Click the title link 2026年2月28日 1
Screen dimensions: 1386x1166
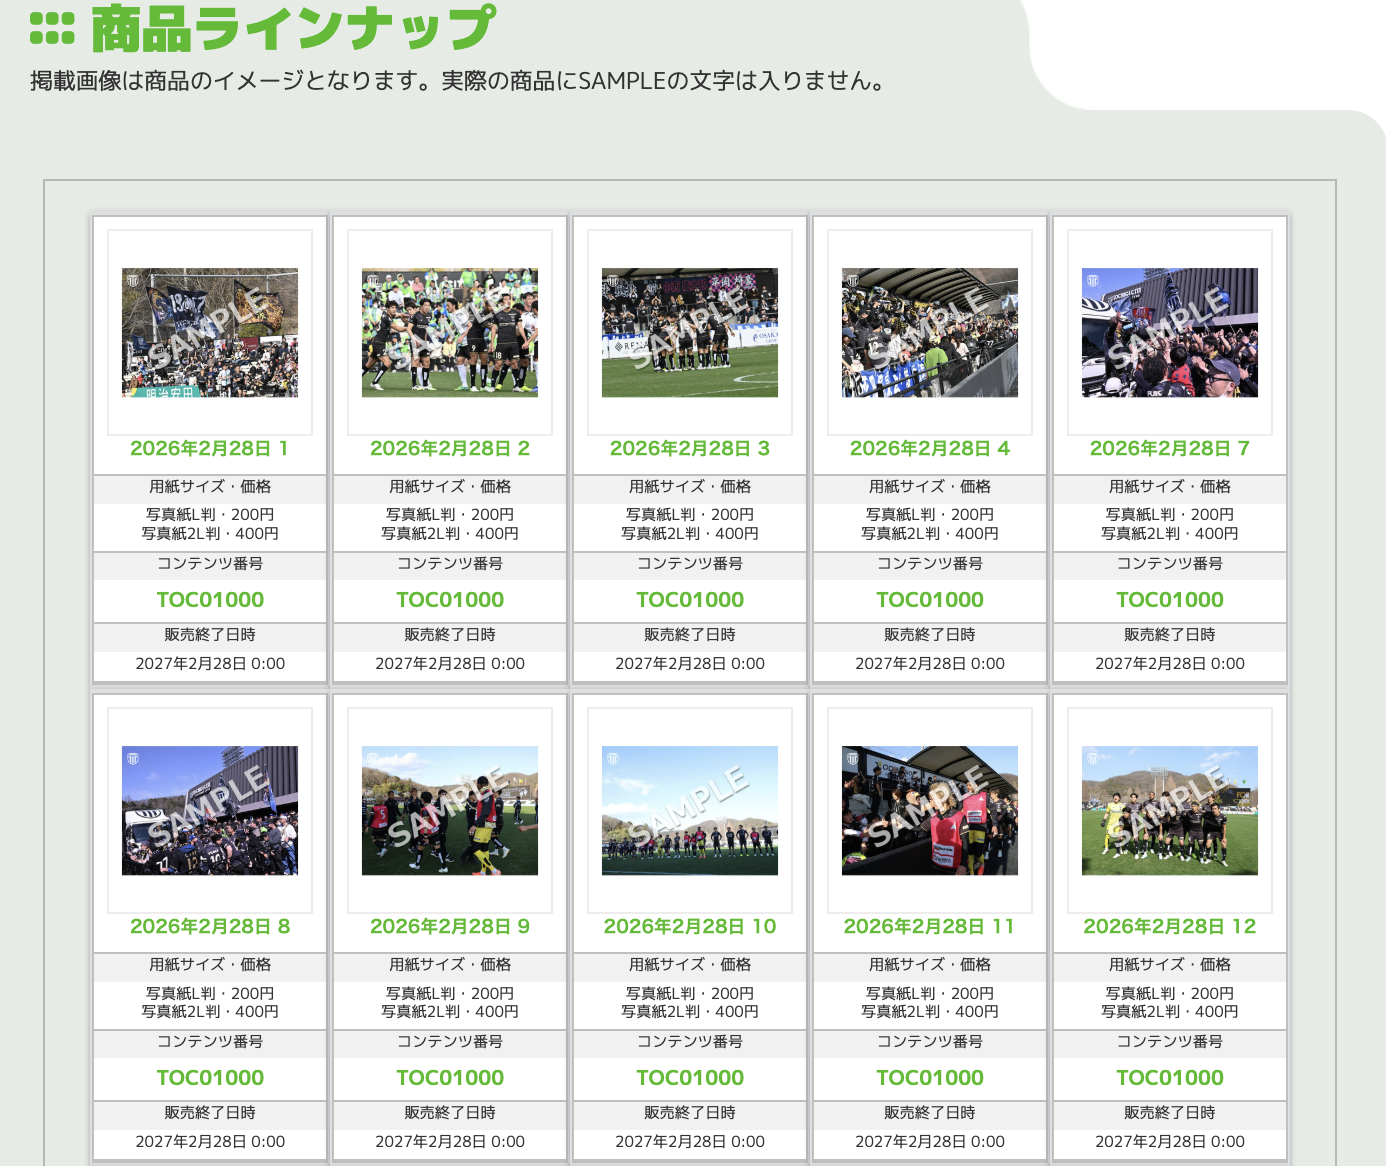tap(210, 448)
